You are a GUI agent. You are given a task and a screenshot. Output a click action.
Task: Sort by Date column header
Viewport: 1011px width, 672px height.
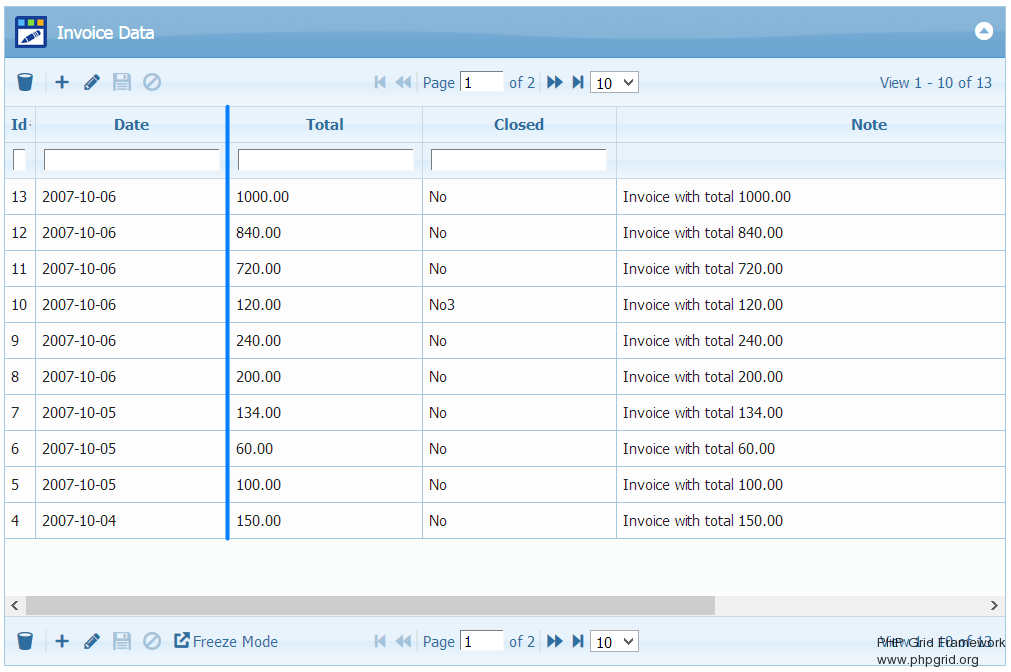tap(131, 125)
